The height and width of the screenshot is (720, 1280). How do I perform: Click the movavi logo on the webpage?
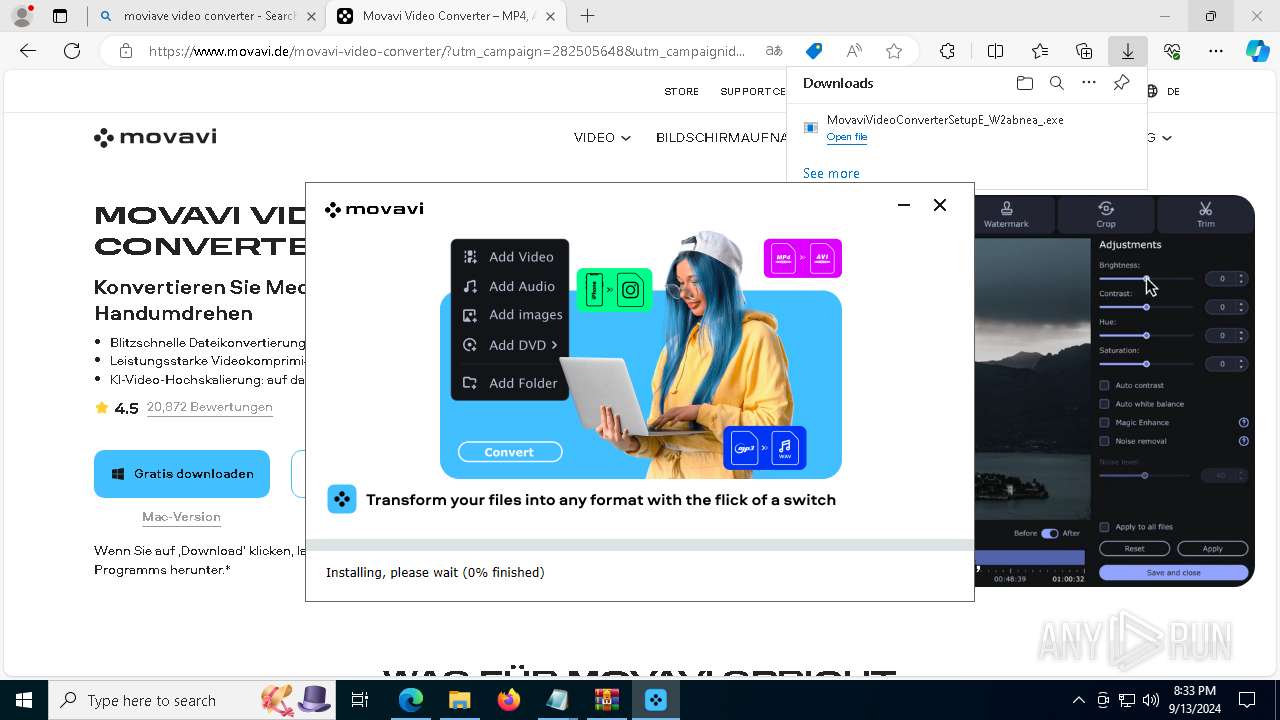click(x=155, y=137)
